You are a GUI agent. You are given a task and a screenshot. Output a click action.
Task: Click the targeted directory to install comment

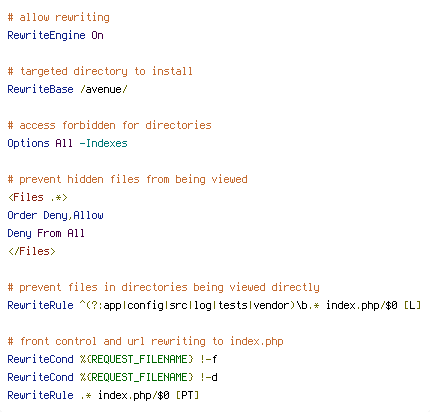click(100, 71)
